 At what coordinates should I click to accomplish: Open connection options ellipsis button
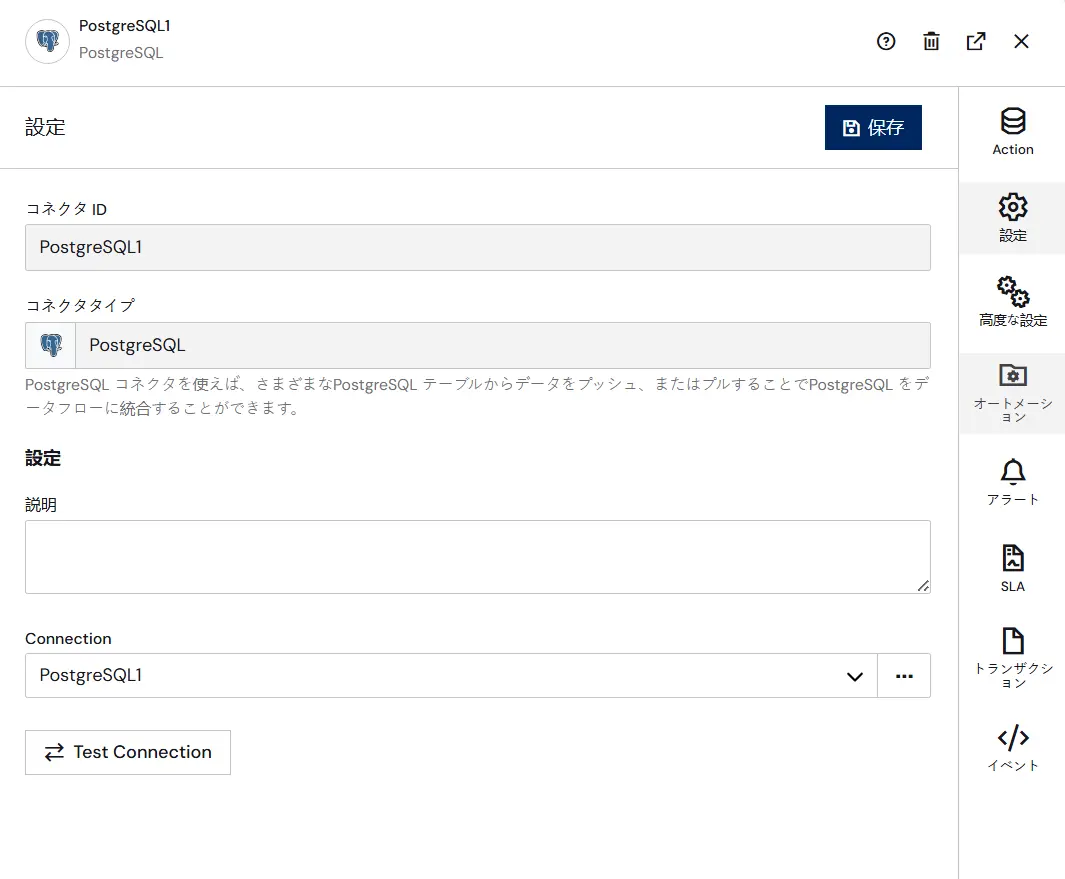click(904, 675)
